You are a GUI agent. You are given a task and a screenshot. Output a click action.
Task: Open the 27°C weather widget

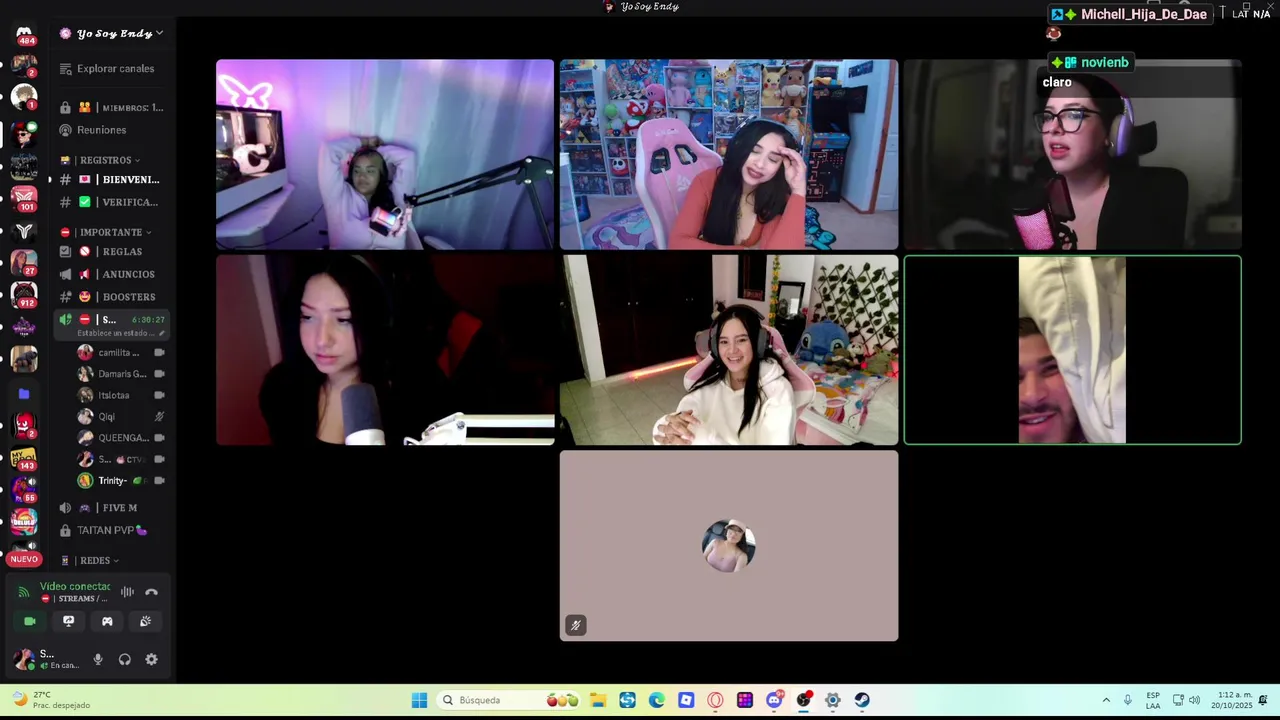pyautogui.click(x=50, y=700)
